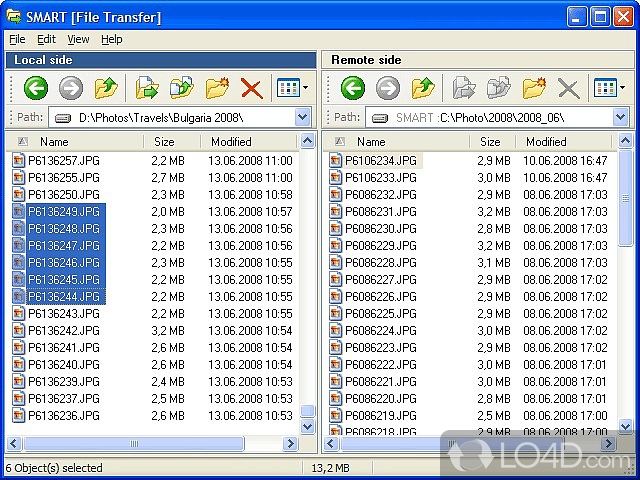Click Local side scroll right arrow
This screenshot has width=640, height=480.
(291, 444)
